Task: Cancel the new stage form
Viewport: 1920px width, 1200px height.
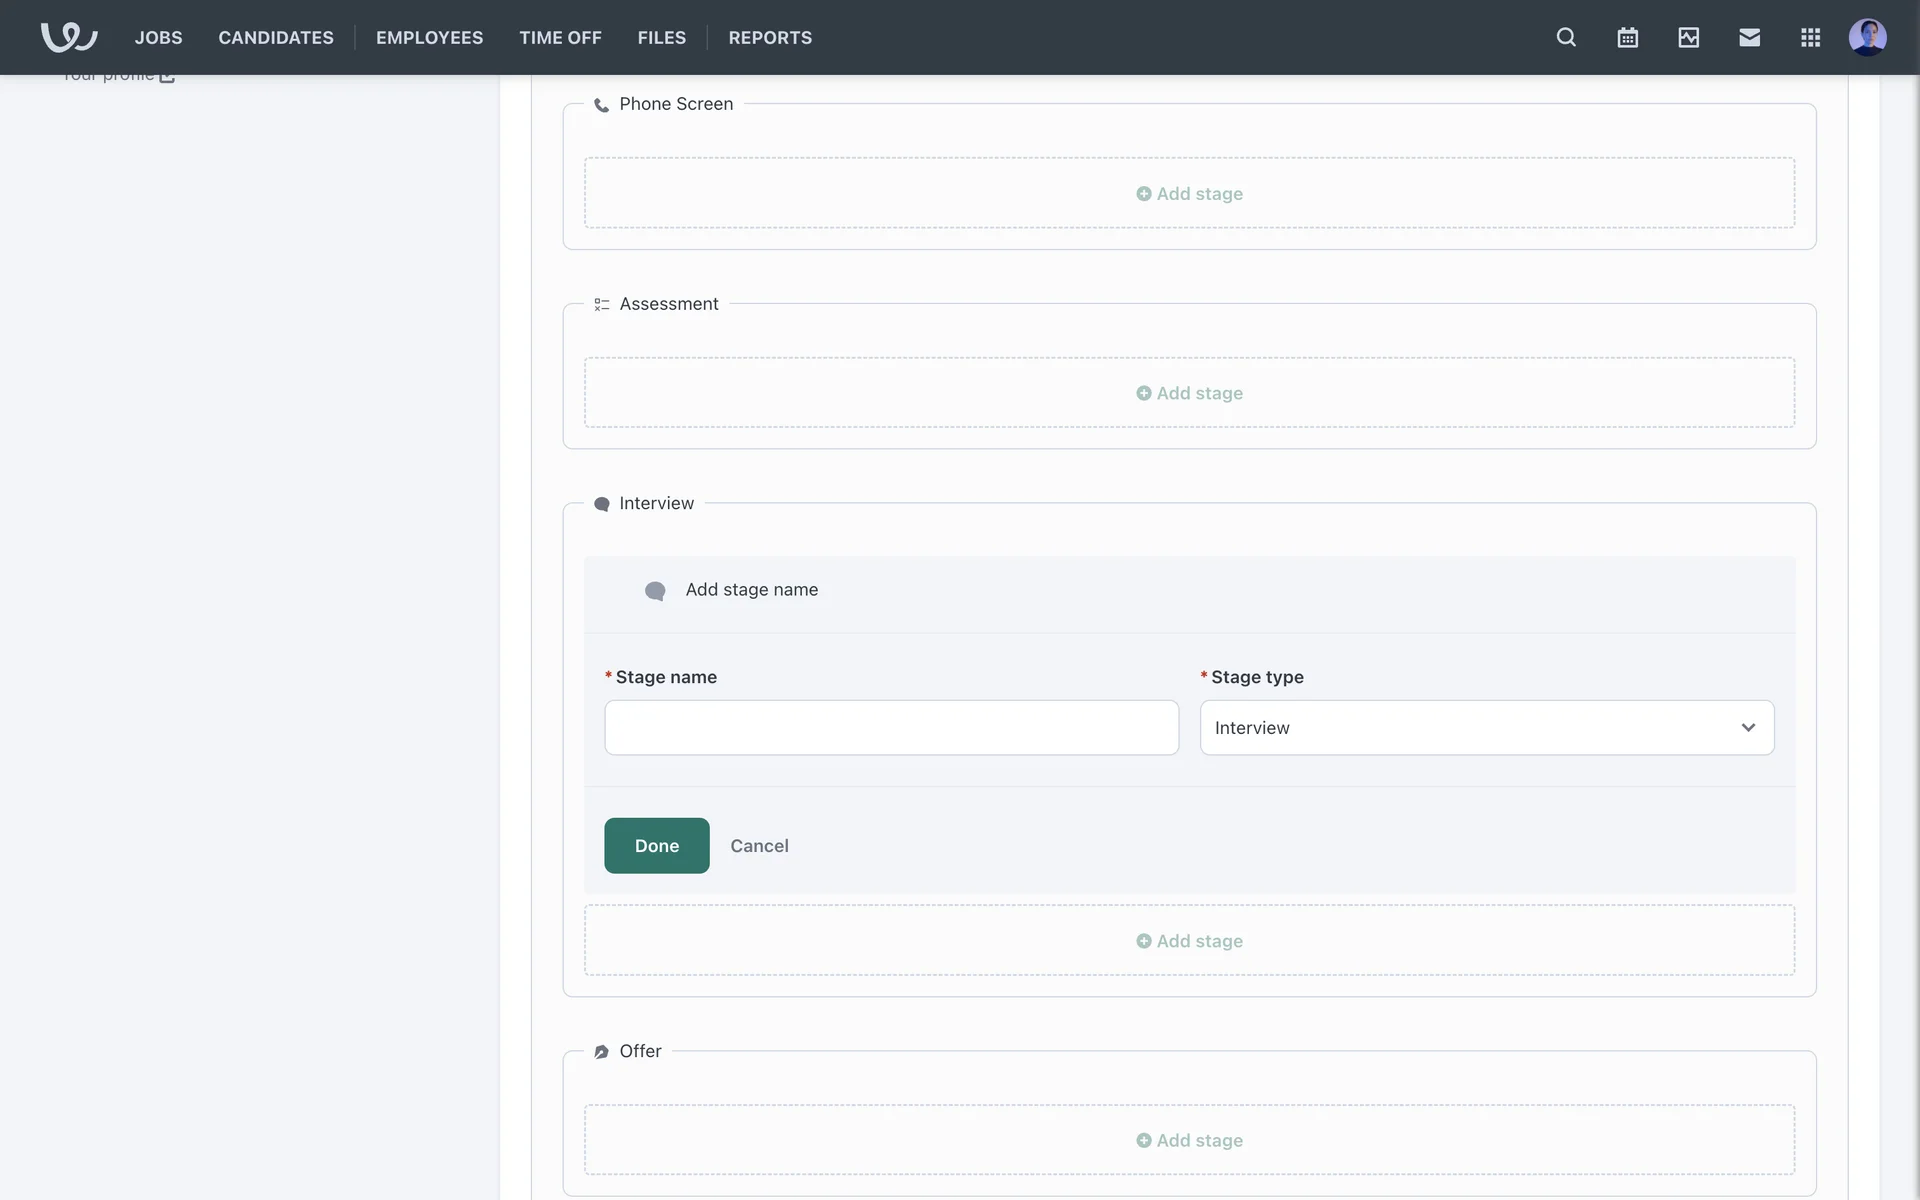Action: [x=759, y=846]
